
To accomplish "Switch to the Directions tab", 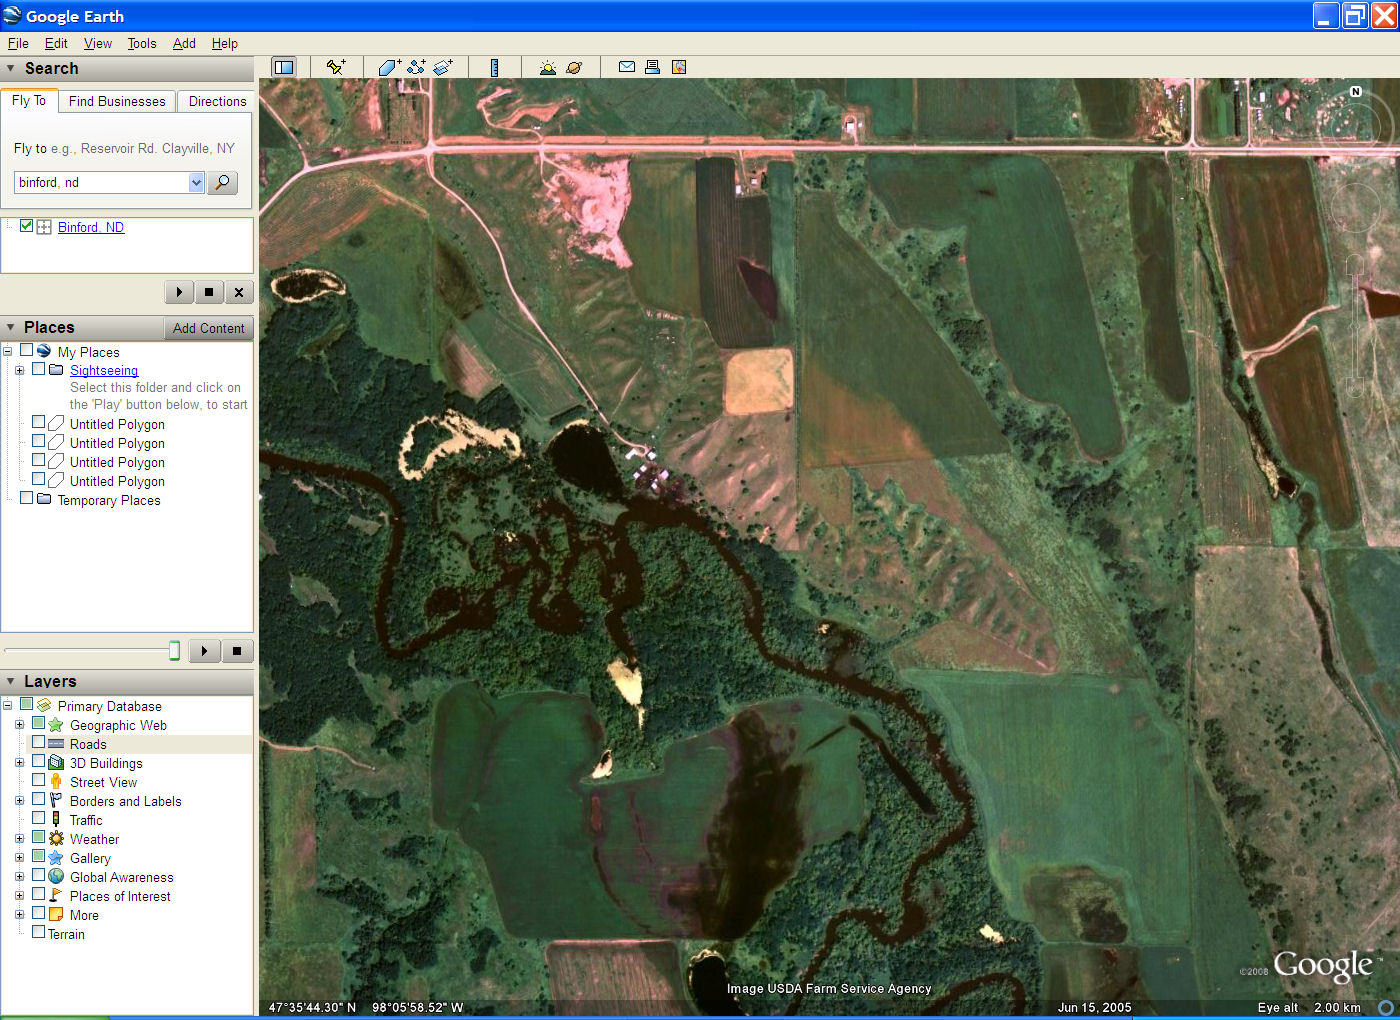I will (217, 101).
